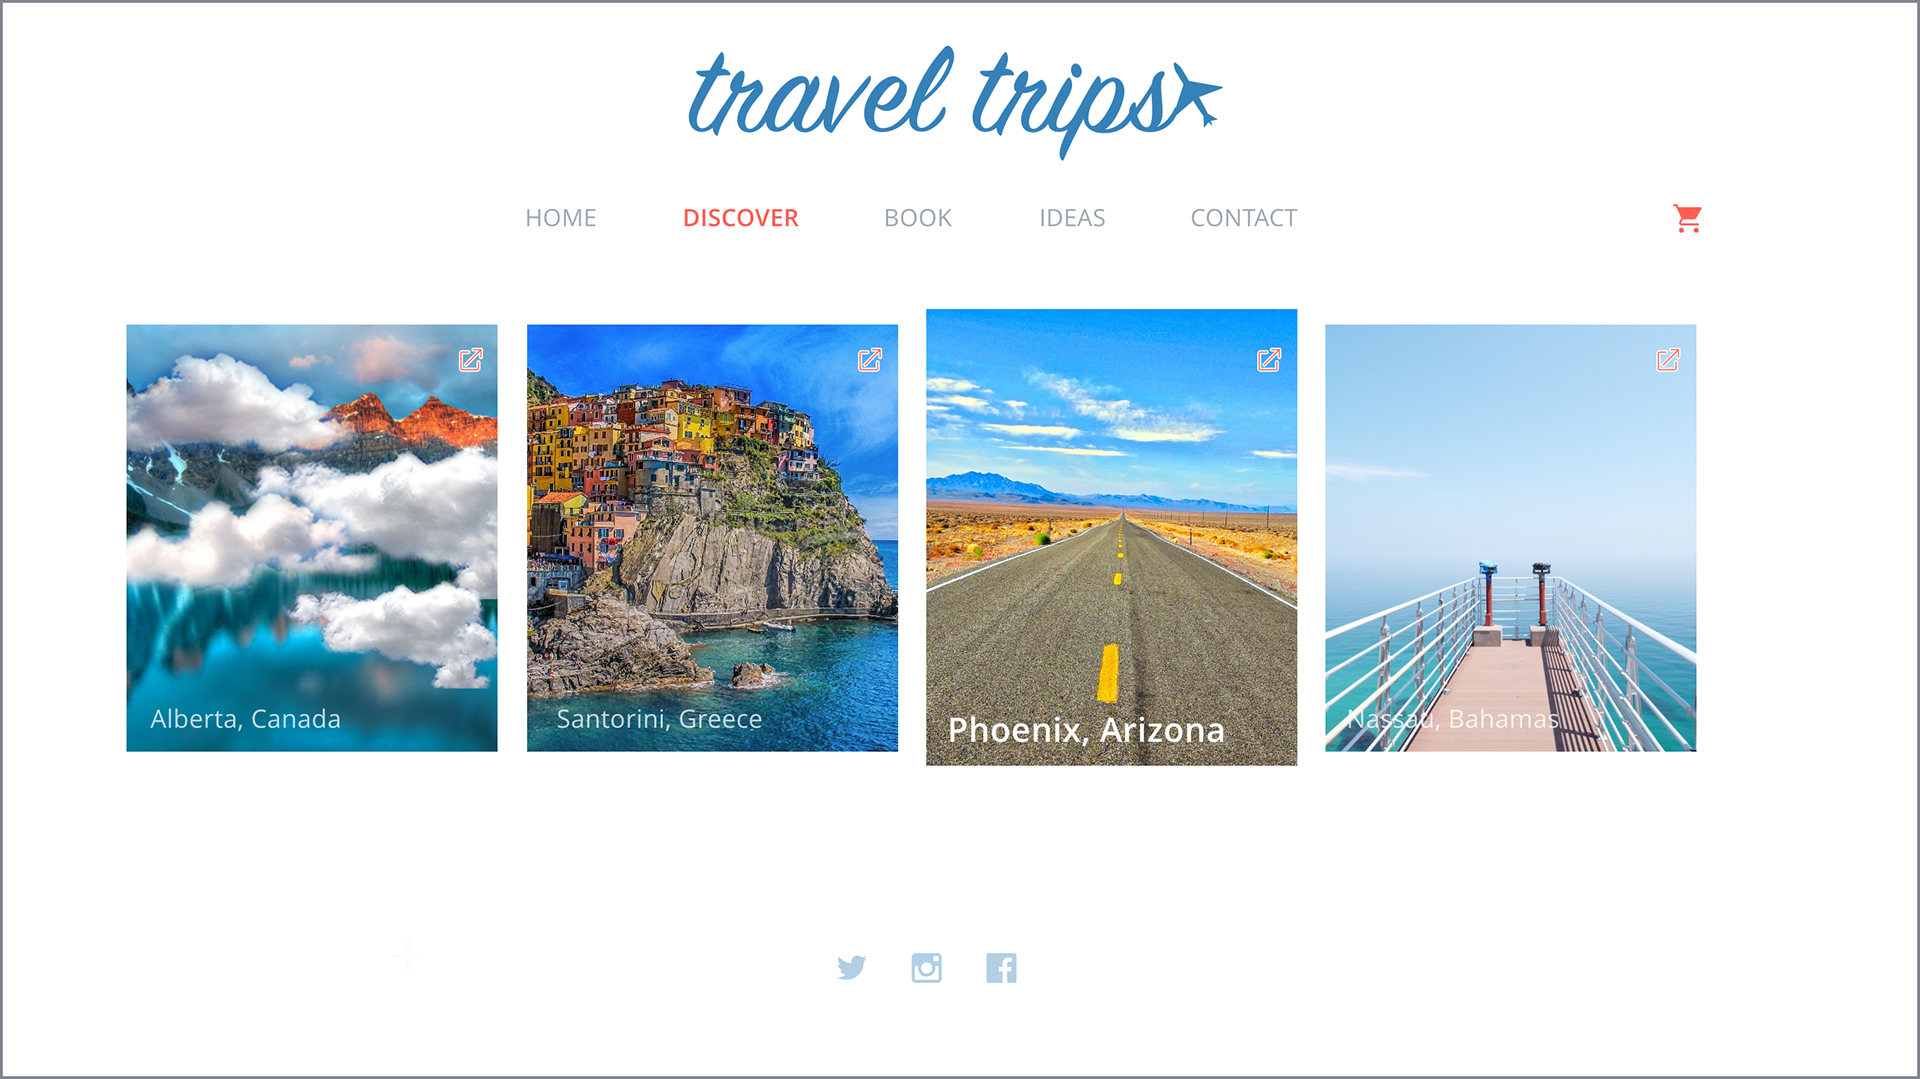Click the travel trips logo
The width and height of the screenshot is (1920, 1079).
pos(955,100)
